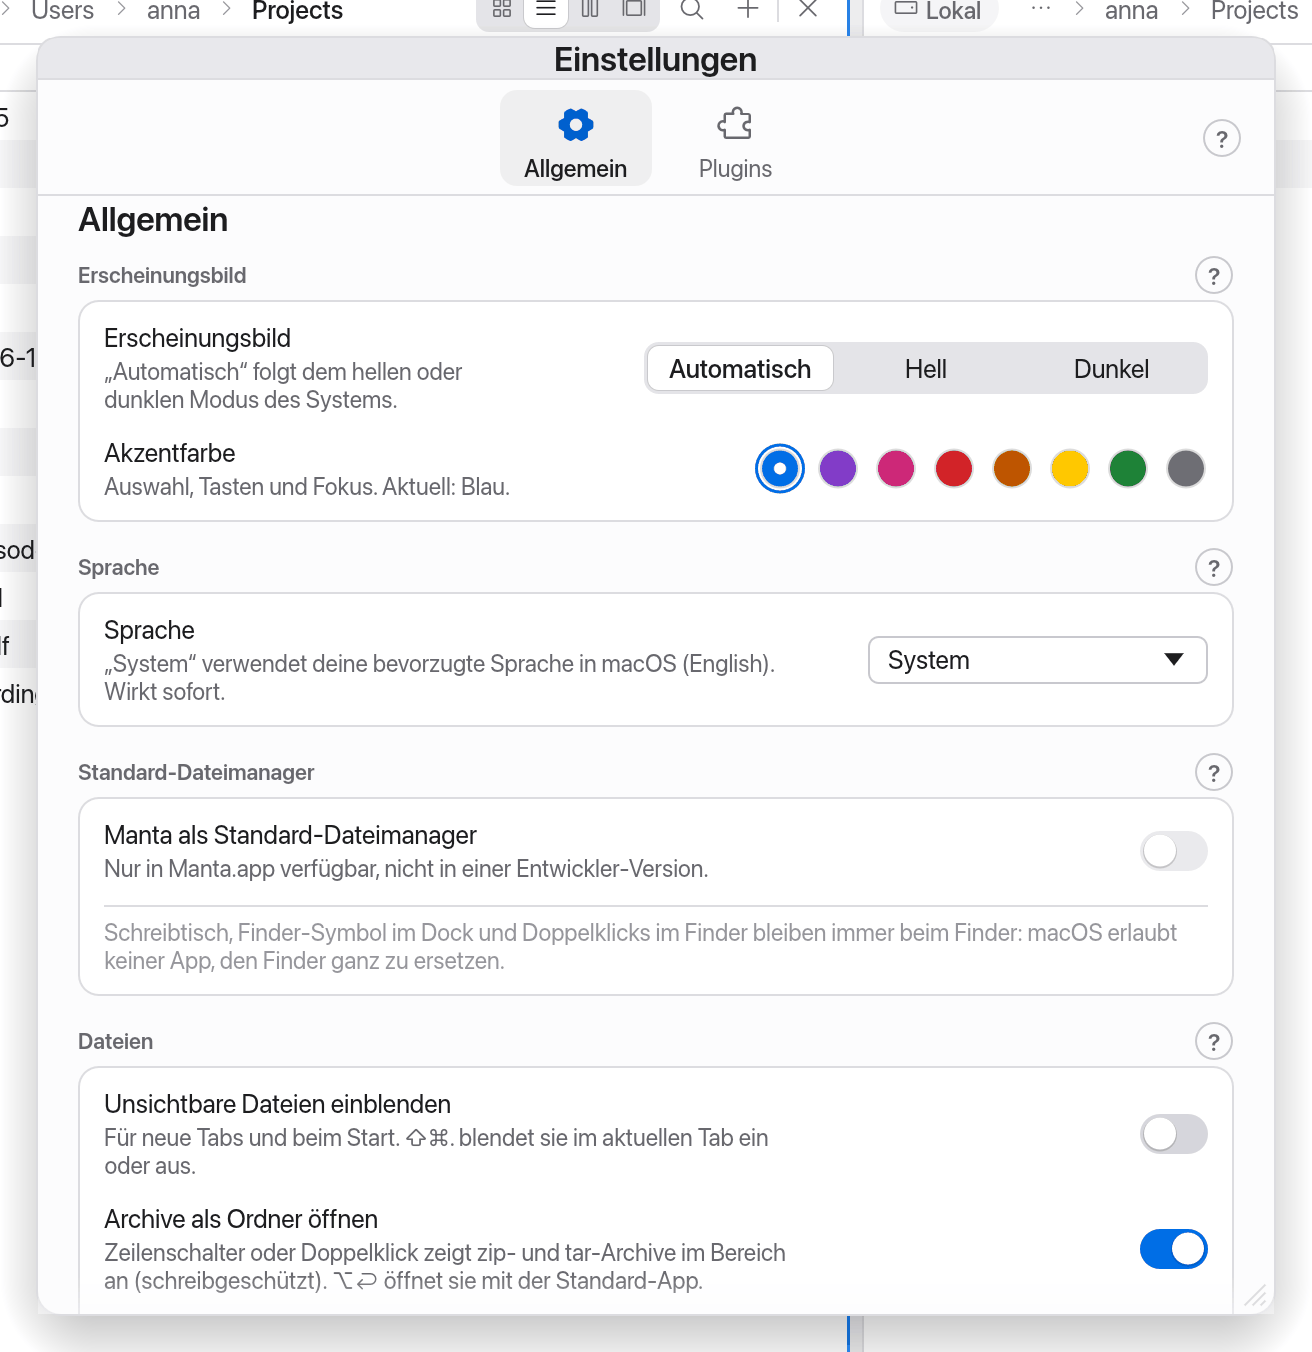Image resolution: width=1312 pixels, height=1352 pixels.
Task: Switch to icon grid view in toolbar
Action: 502,10
